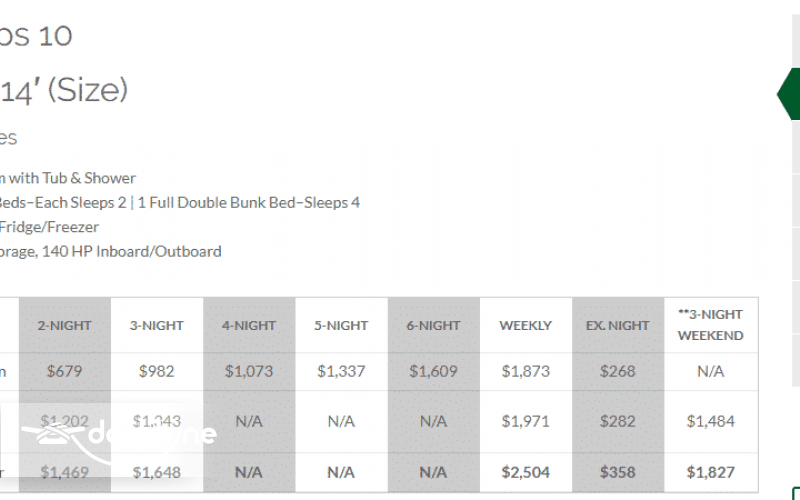The image size is (800, 500).
Task: Click the "140 HP Inboard/Outboard" text line
Action: [110, 252]
